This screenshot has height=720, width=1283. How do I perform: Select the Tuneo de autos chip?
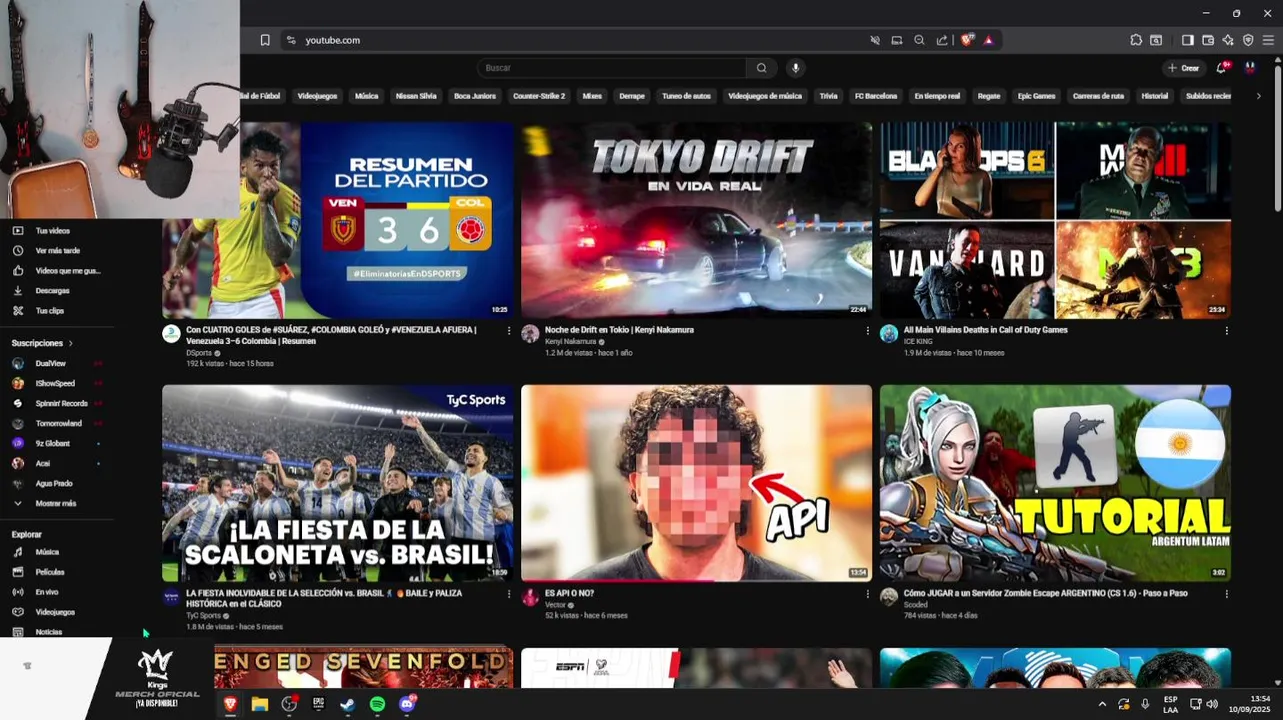click(x=686, y=96)
